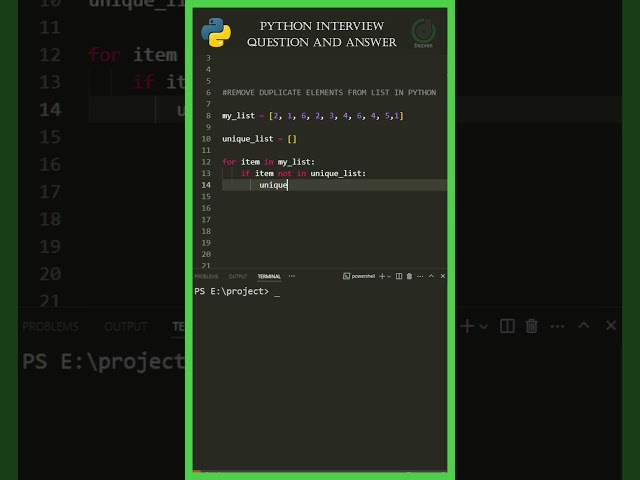Open OUTPUT tab in dimmed background editor
640x480 pixels.
tap(125, 327)
